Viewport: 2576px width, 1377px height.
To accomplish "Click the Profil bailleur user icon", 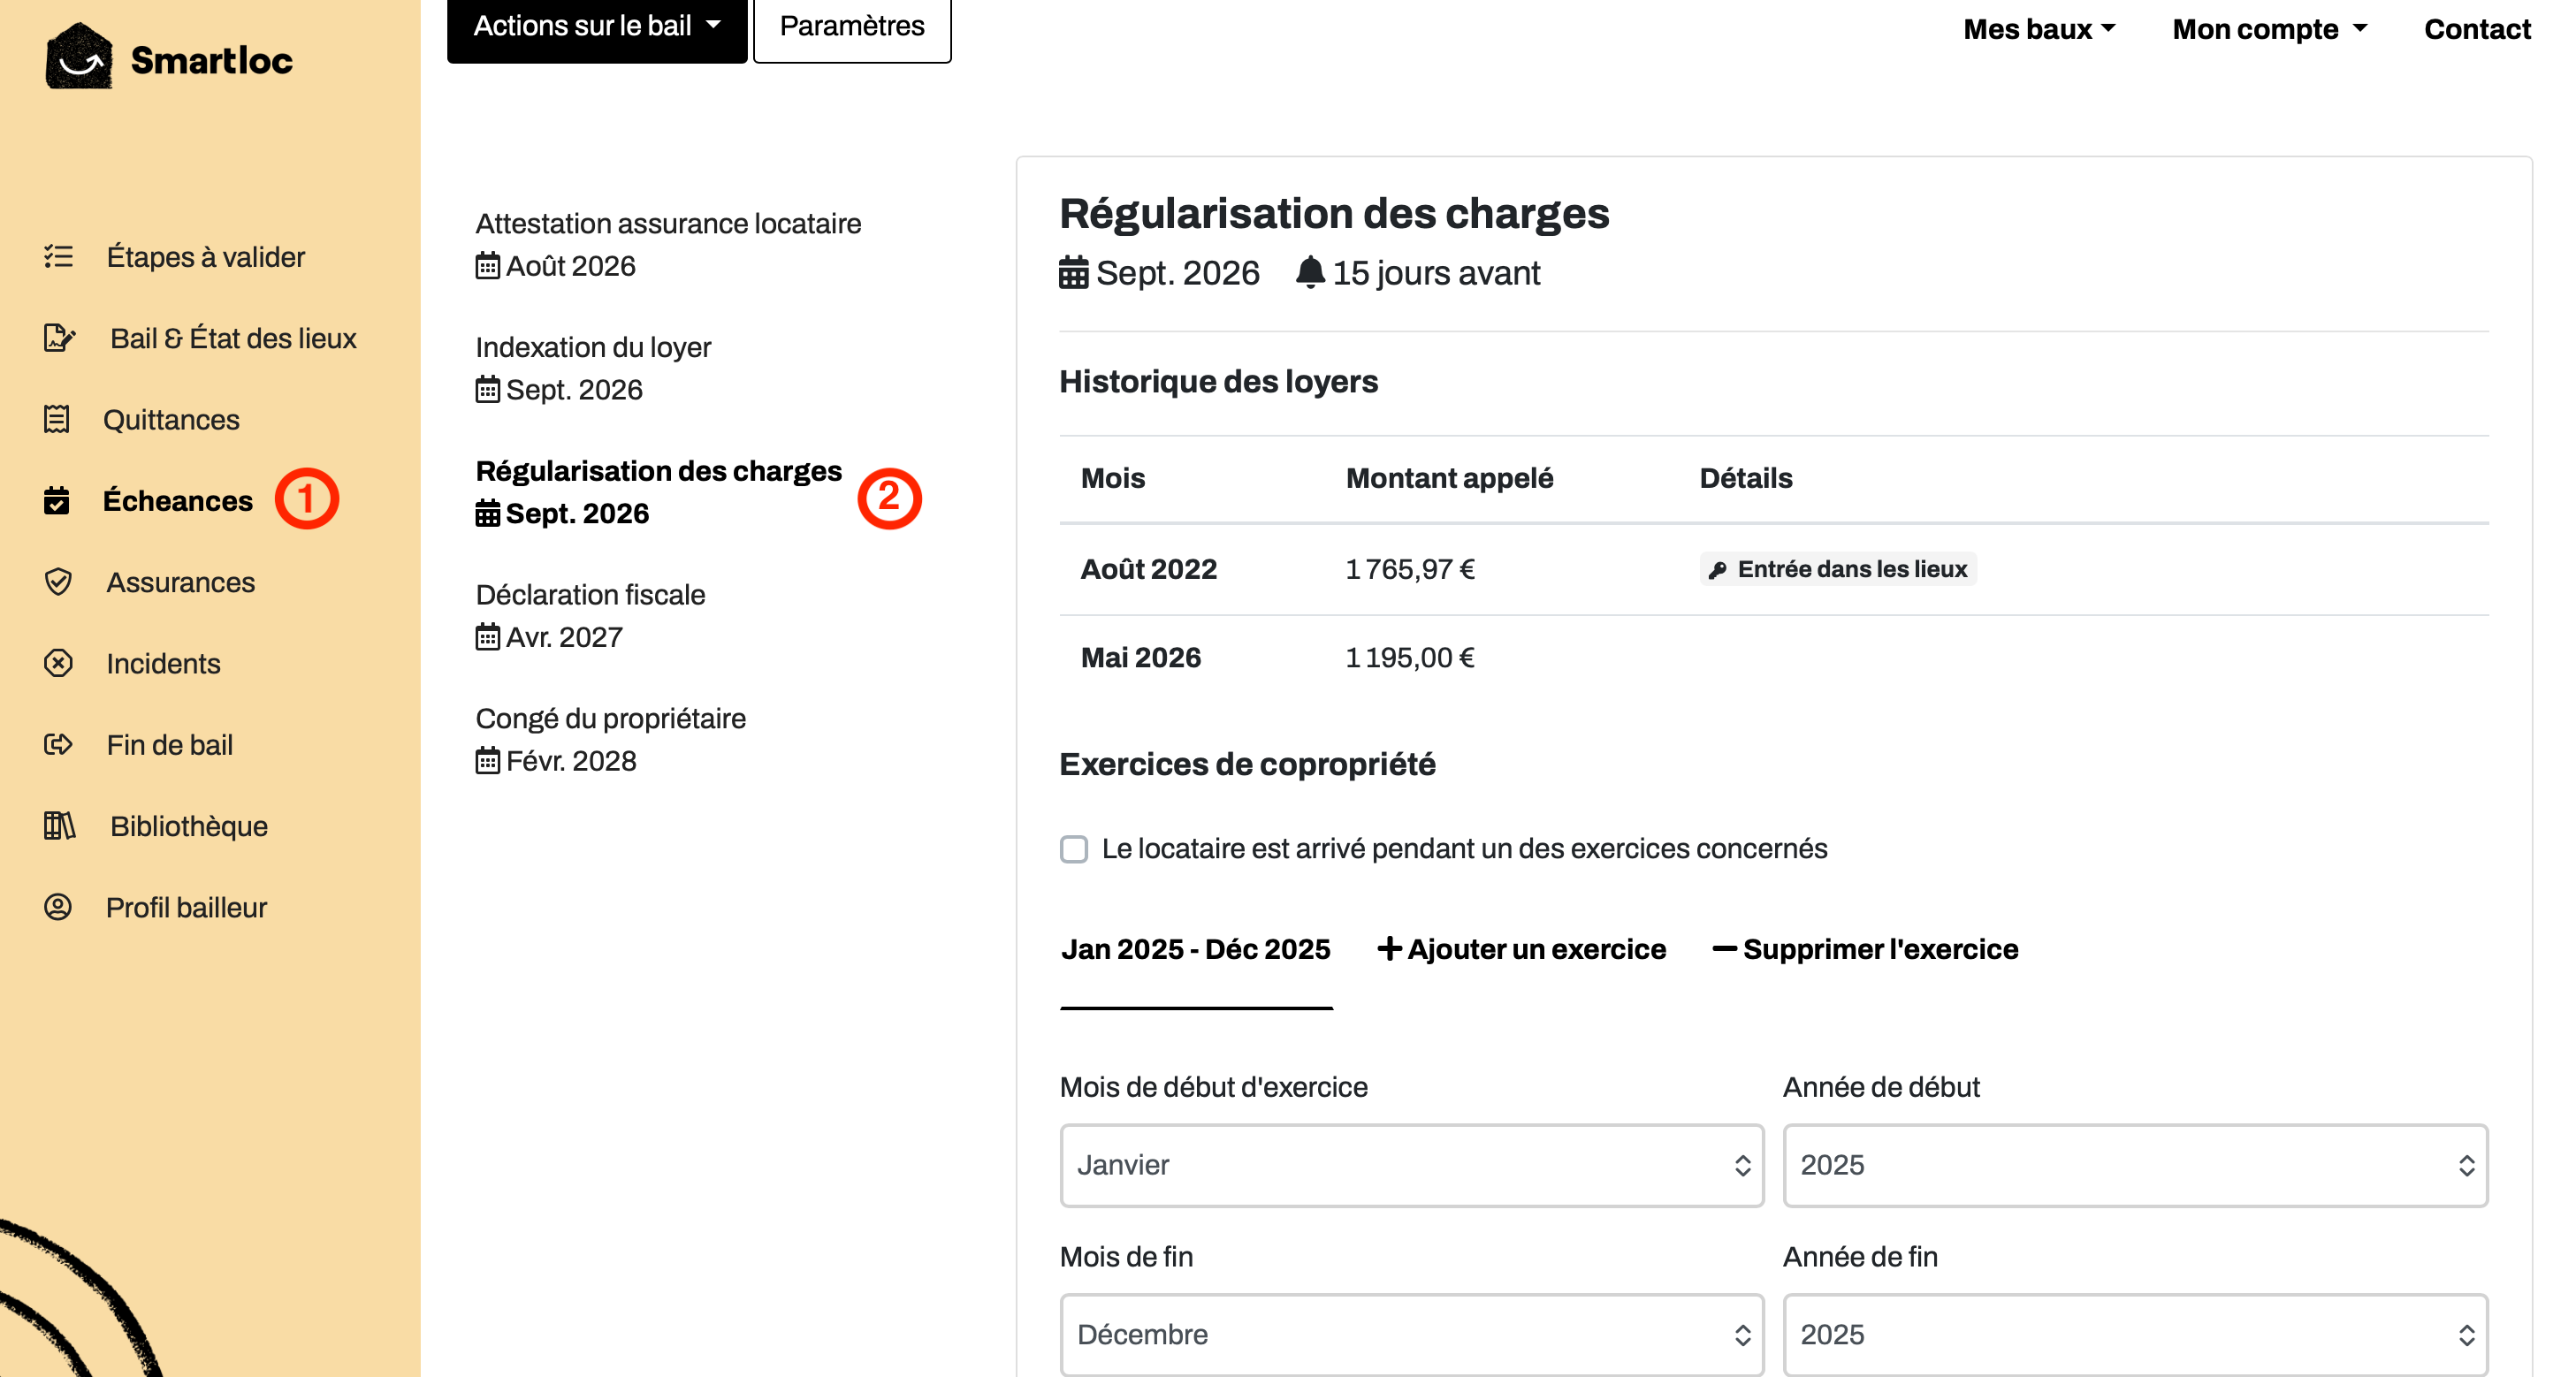I will coord(58,907).
